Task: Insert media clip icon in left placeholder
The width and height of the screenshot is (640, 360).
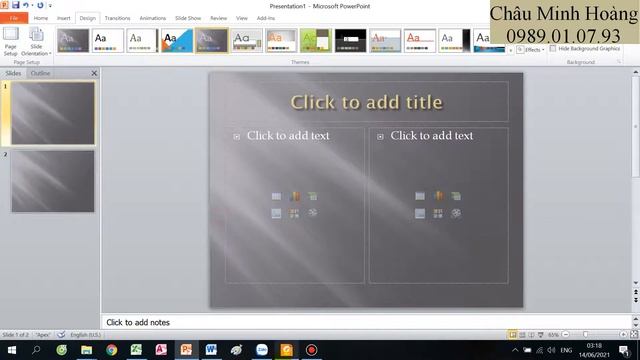Action: point(313,213)
